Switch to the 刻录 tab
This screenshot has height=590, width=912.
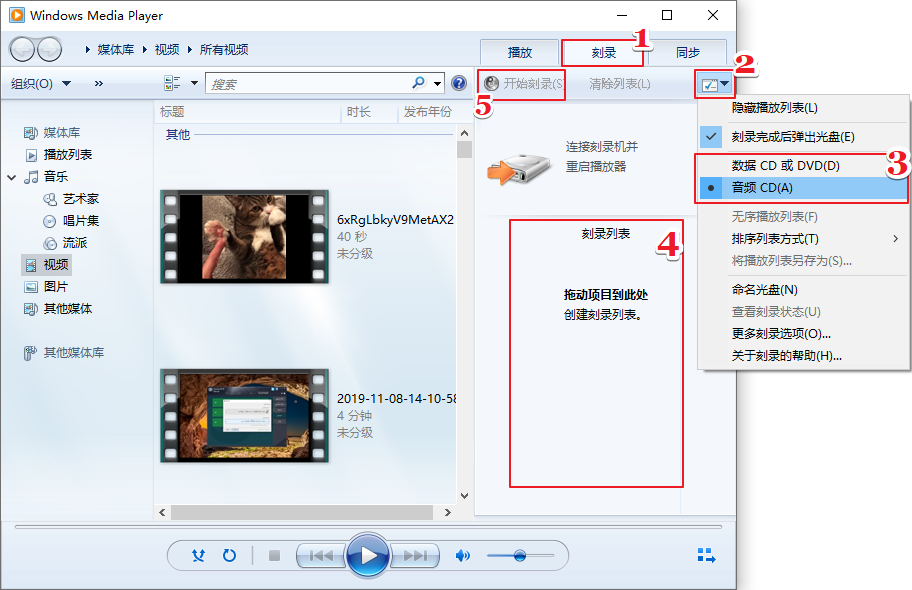tap(603, 52)
